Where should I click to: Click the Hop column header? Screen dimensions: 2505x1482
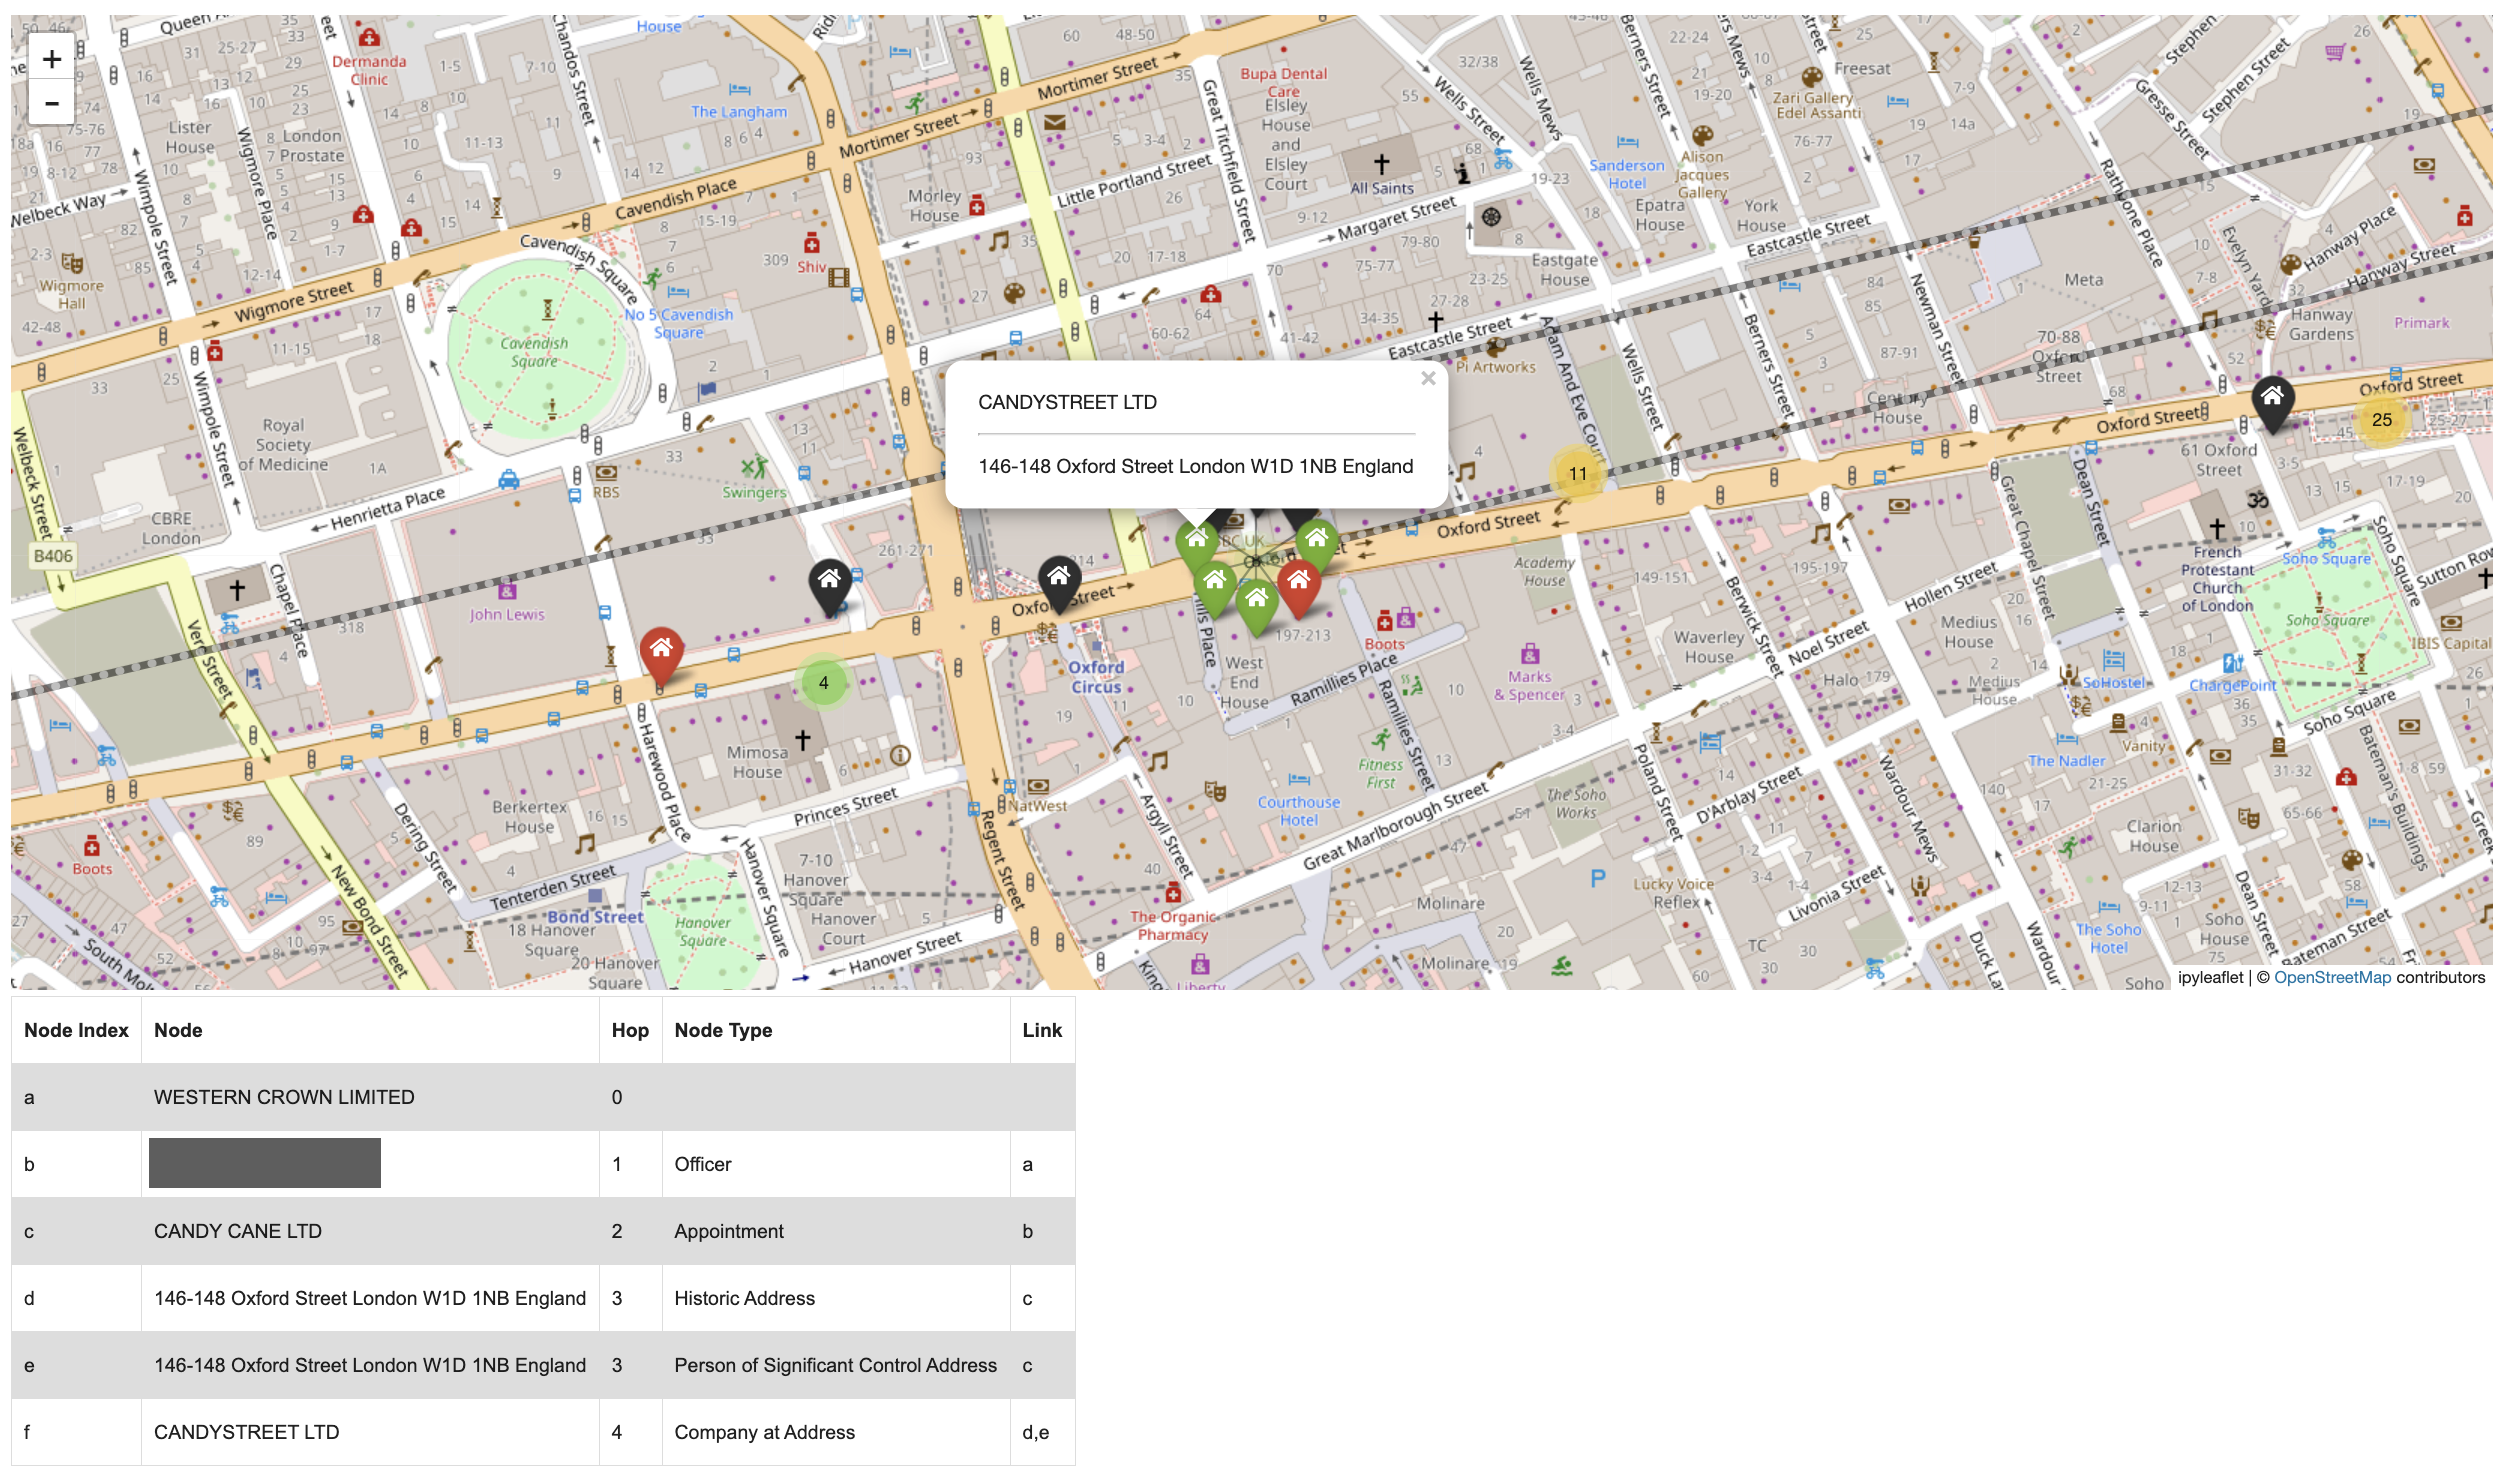click(630, 1030)
